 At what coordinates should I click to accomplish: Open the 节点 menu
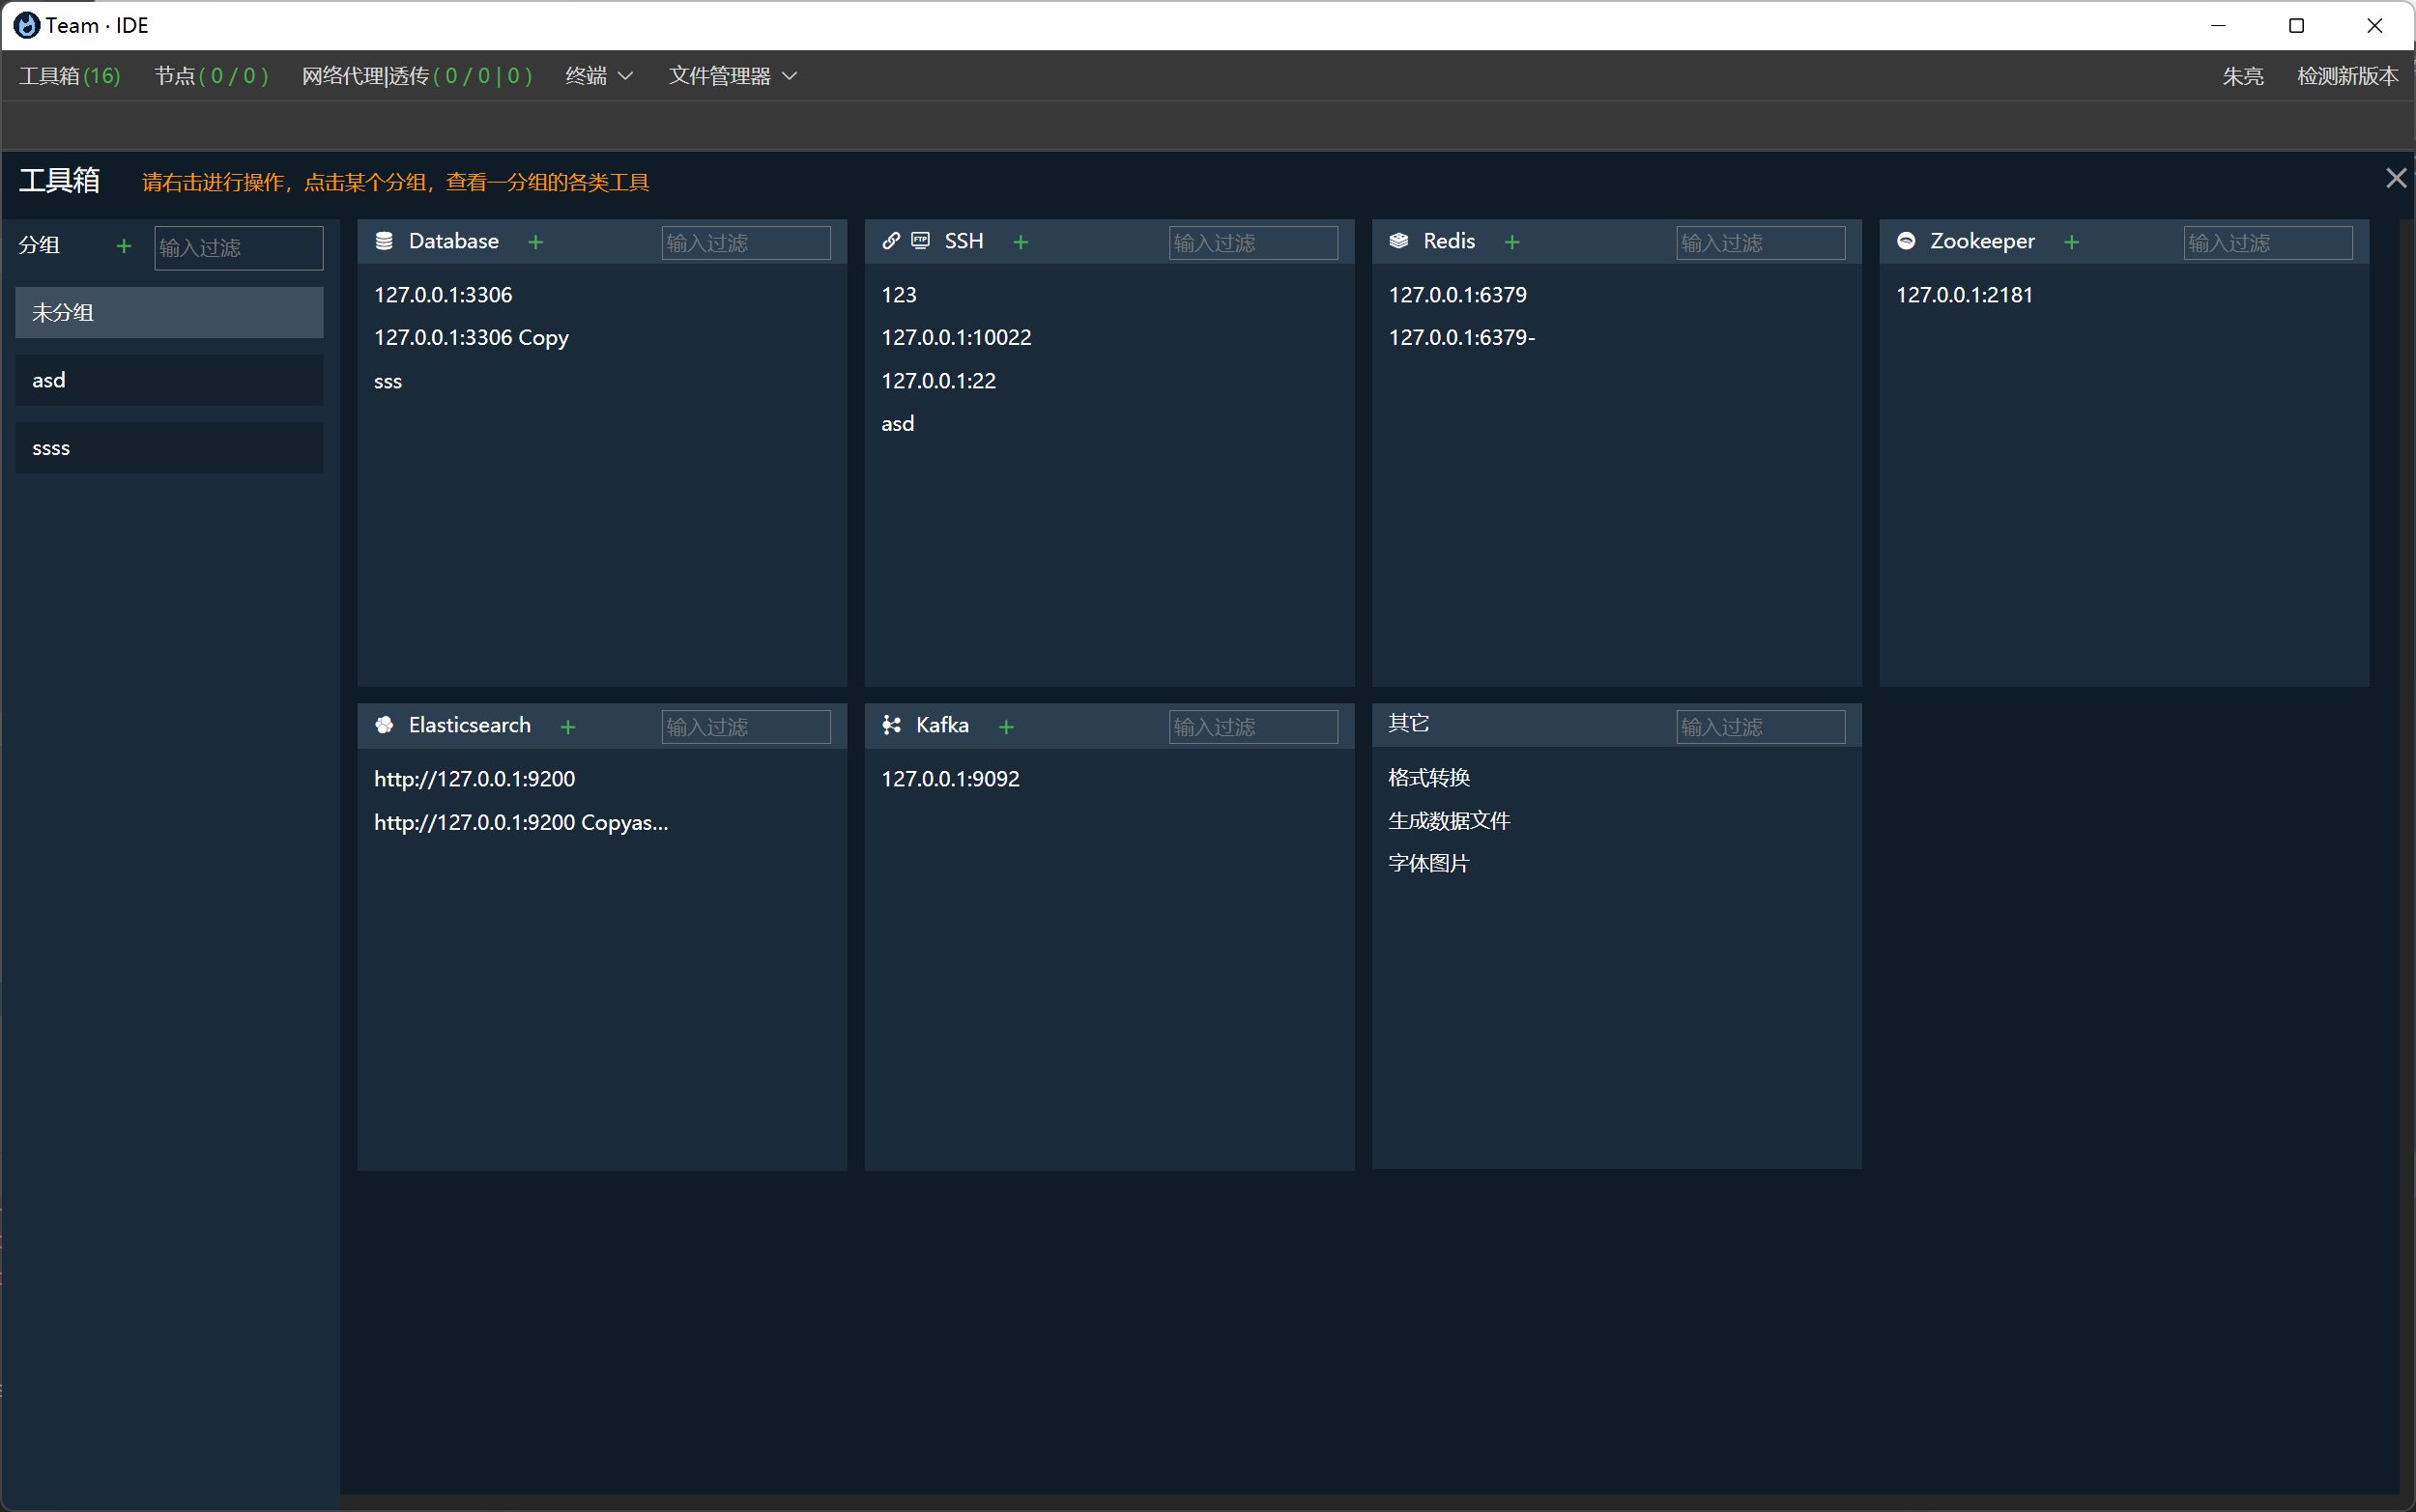pos(211,76)
